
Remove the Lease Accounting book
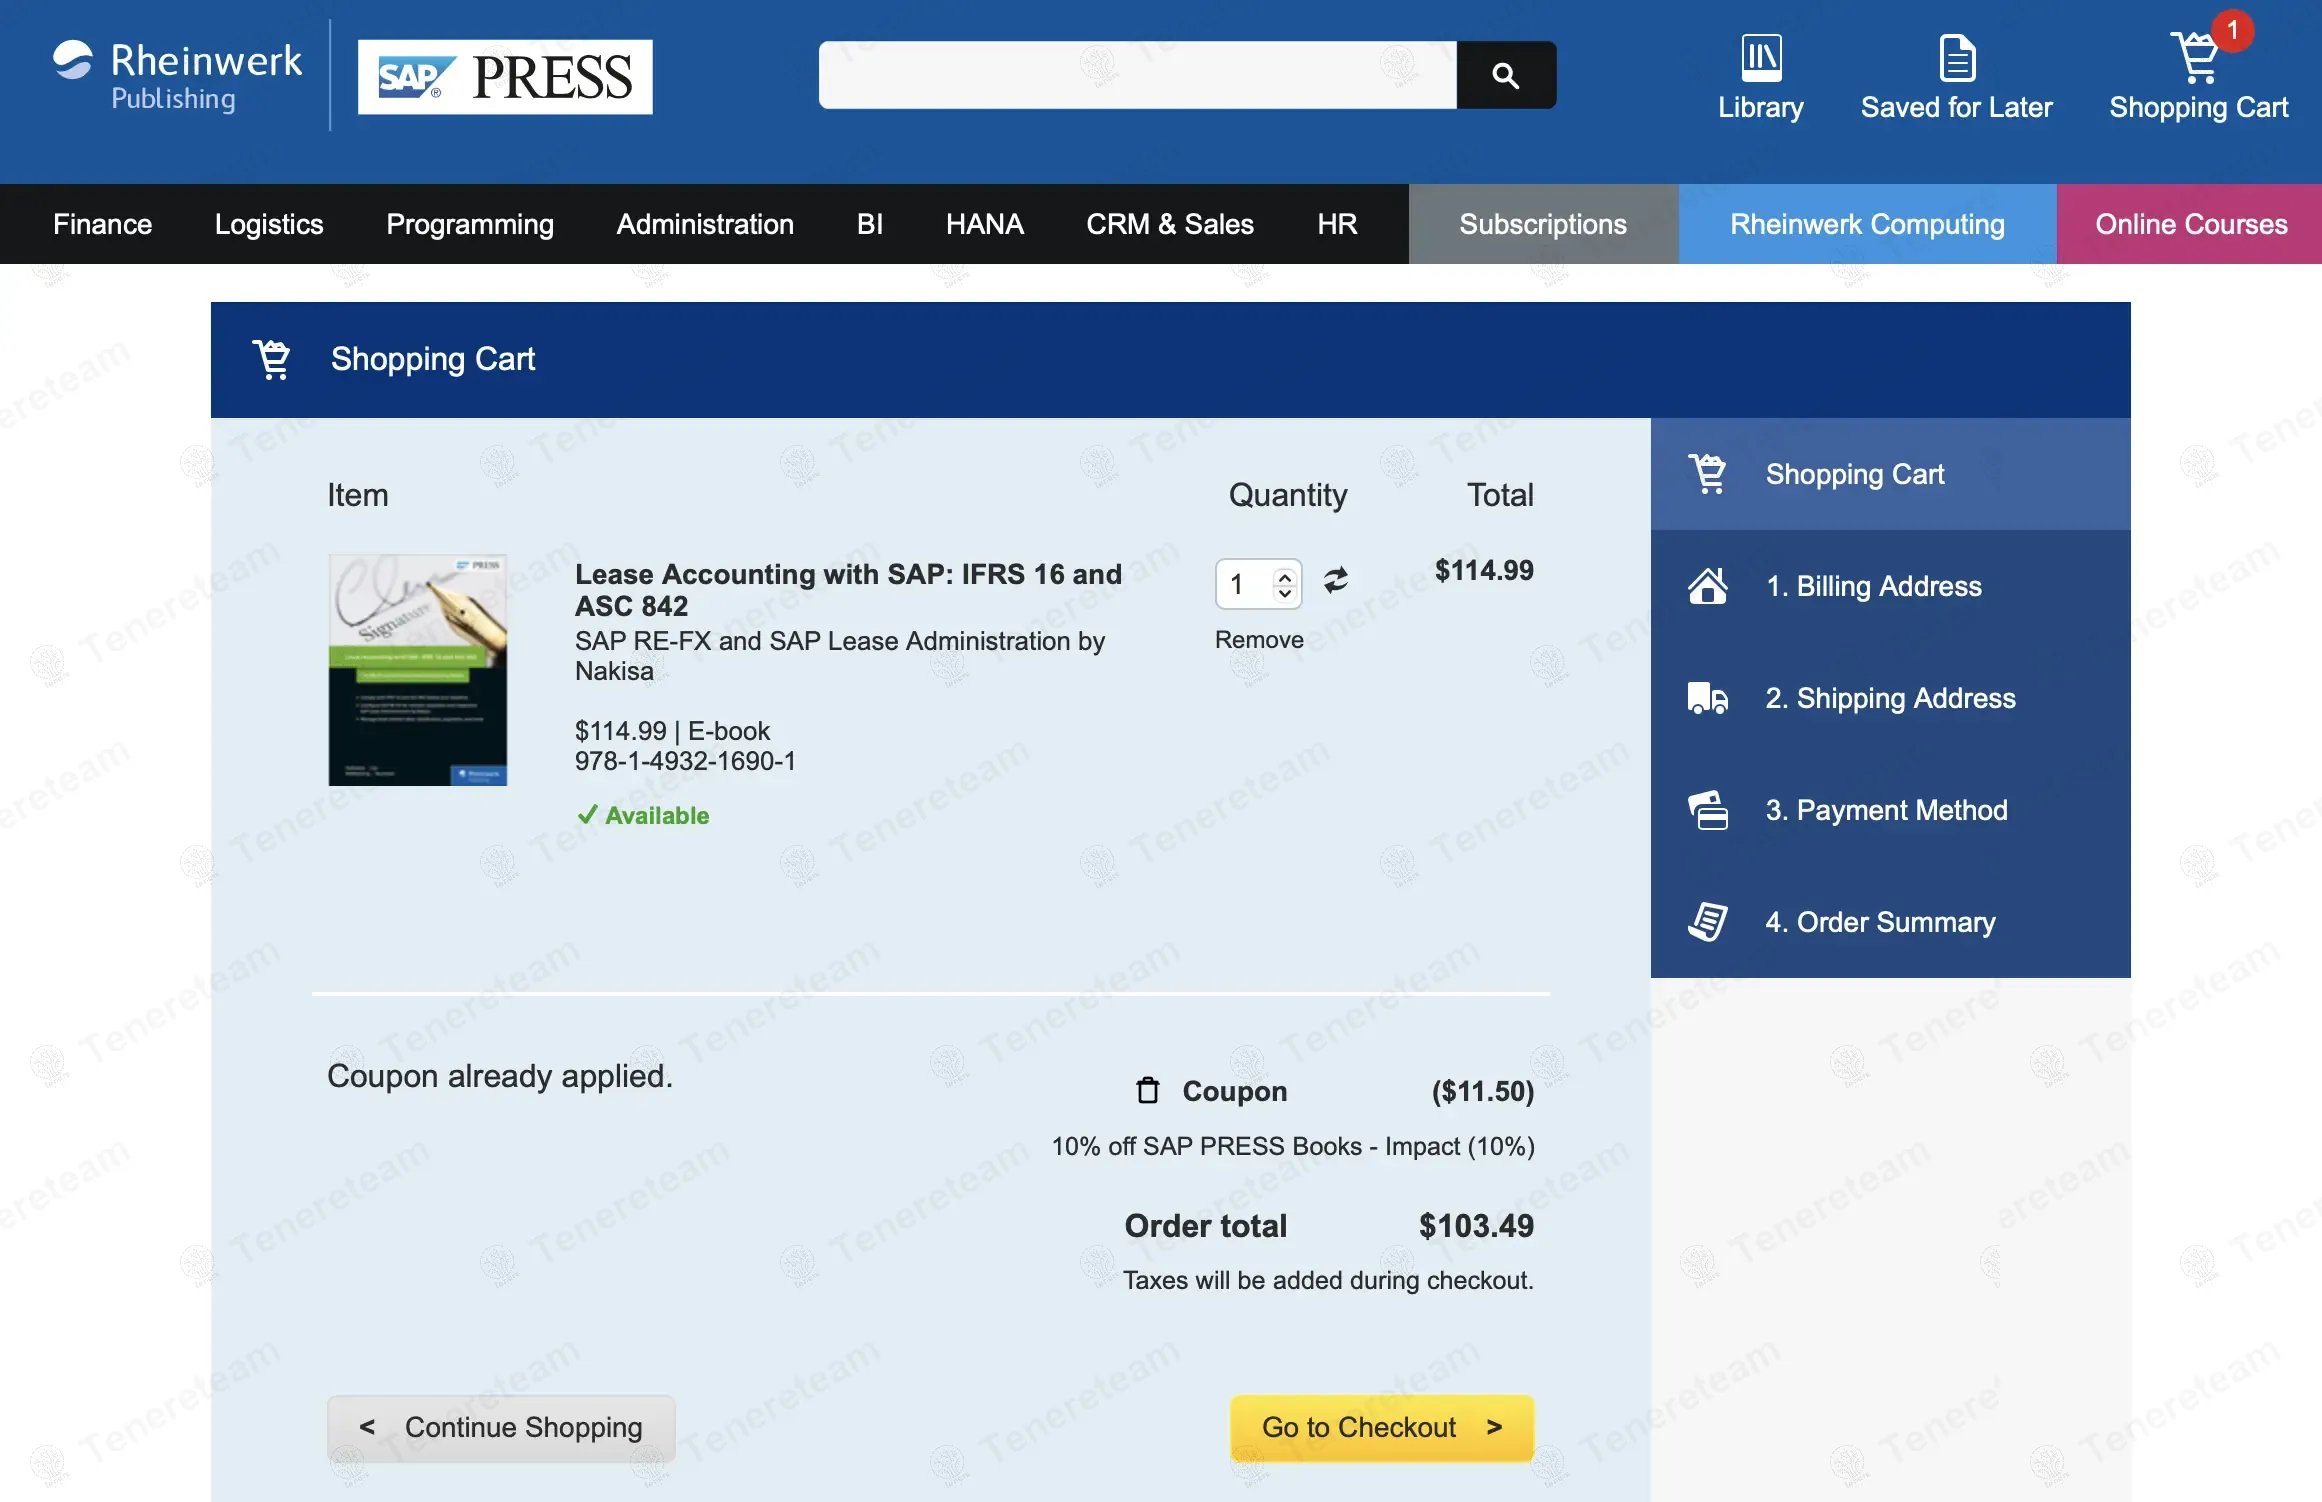[1258, 640]
